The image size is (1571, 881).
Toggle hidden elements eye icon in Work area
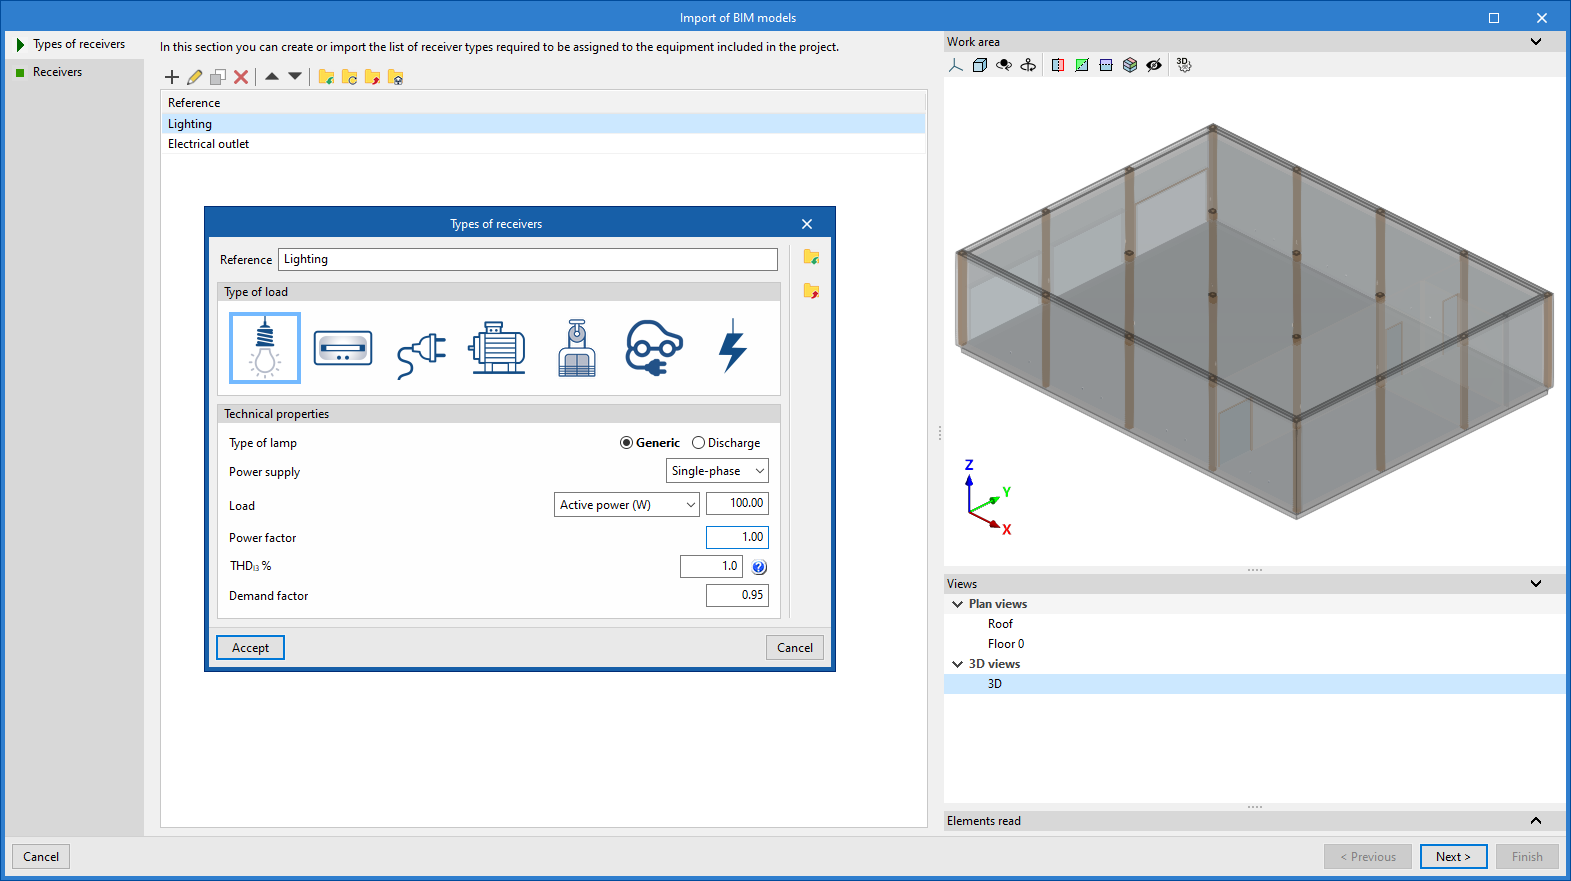point(1154,65)
